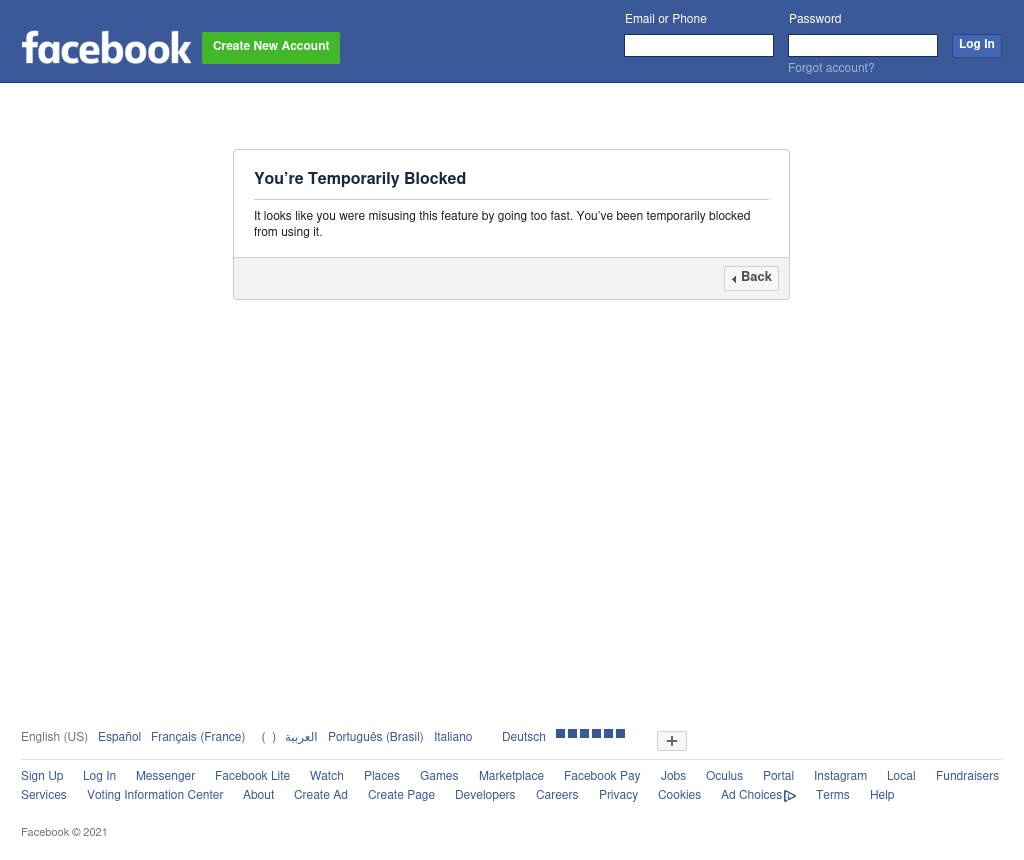Viewport: 1024px width, 860px height.
Task: Focus the Email or Phone field
Action: [x=699, y=45]
